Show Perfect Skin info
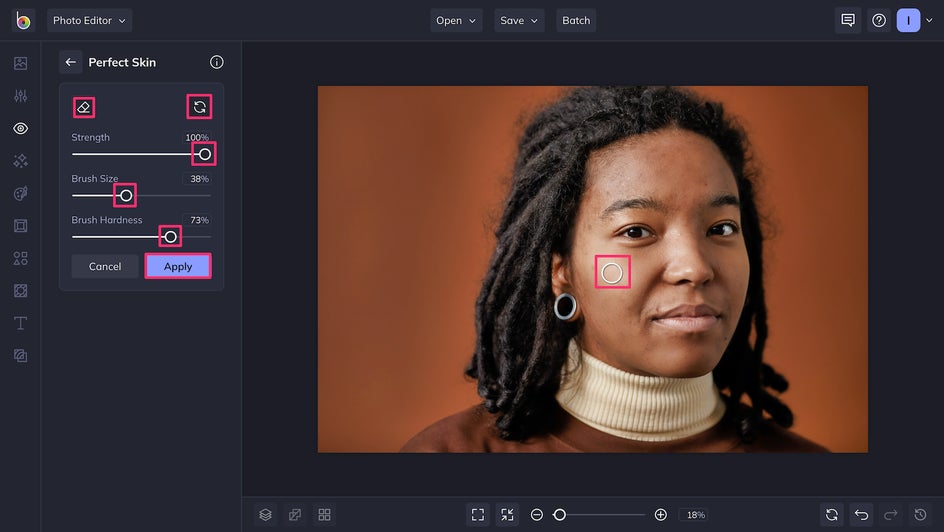 [x=217, y=62]
